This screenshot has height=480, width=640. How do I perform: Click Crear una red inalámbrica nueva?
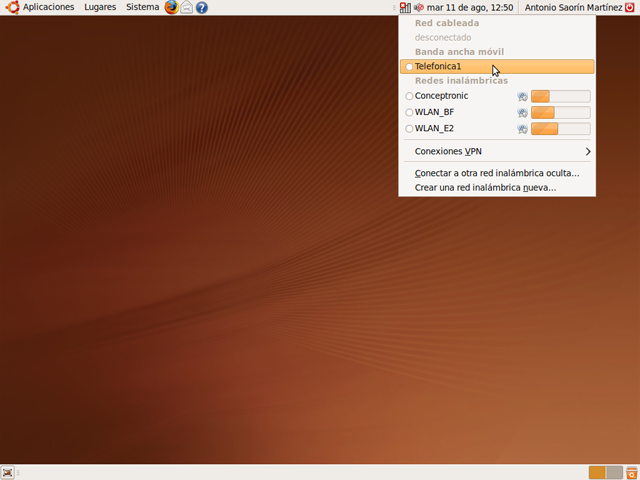point(485,187)
